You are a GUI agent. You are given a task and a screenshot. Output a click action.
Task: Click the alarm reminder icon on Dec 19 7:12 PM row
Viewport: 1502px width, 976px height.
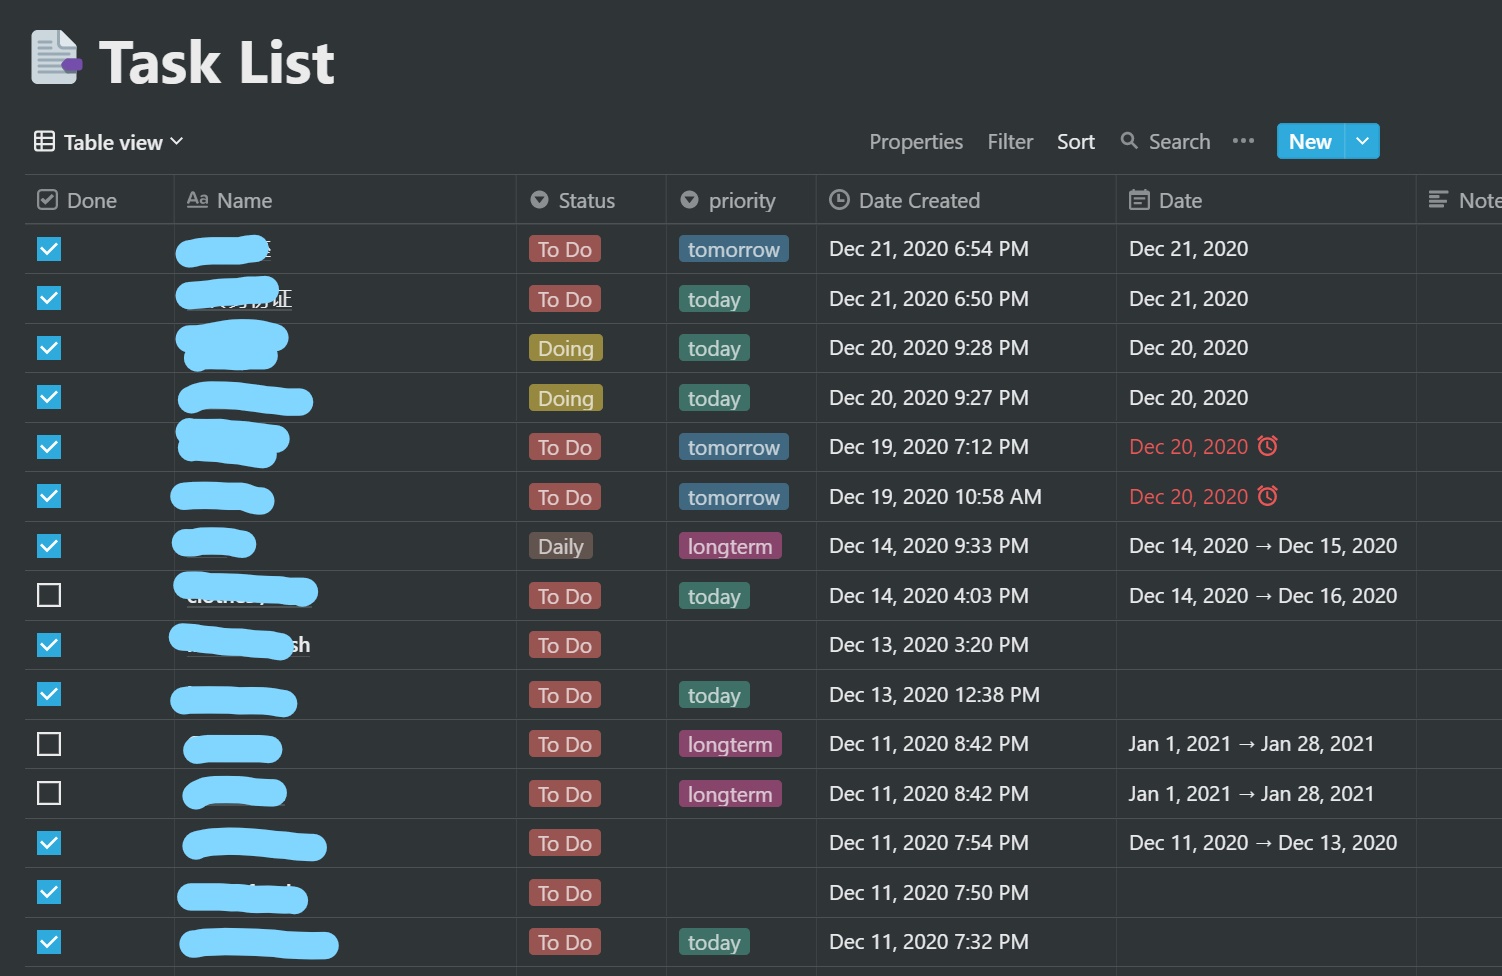click(x=1267, y=446)
